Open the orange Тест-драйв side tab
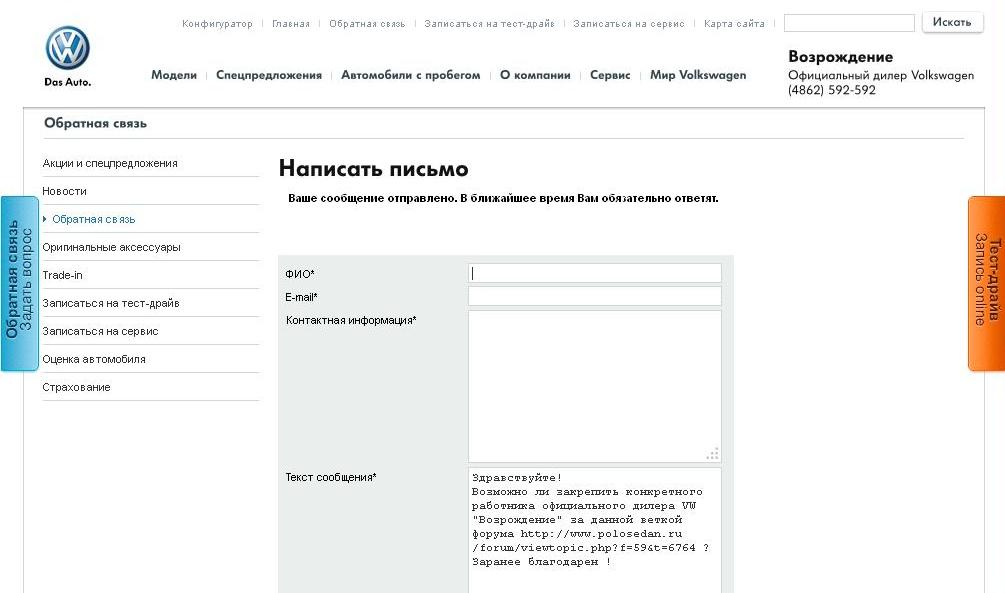 pos(986,283)
